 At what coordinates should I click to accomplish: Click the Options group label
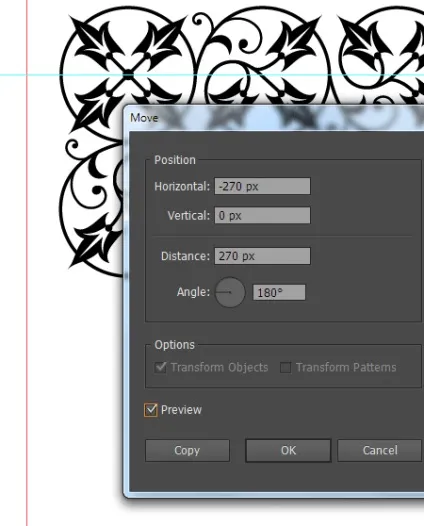pos(174,345)
